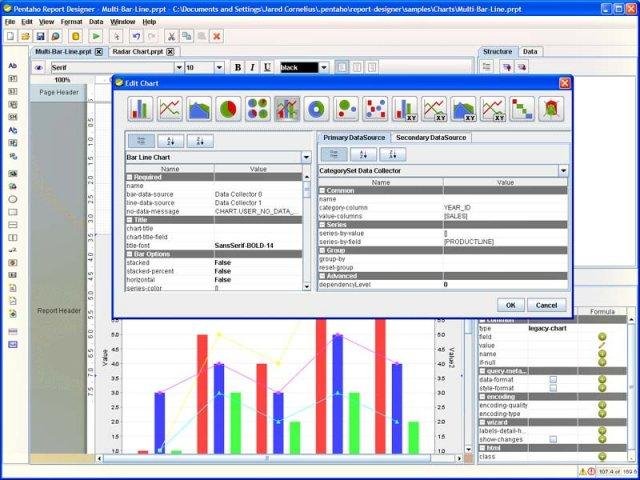640x480 pixels.
Task: Select the radar chart type icon
Action: [551, 109]
